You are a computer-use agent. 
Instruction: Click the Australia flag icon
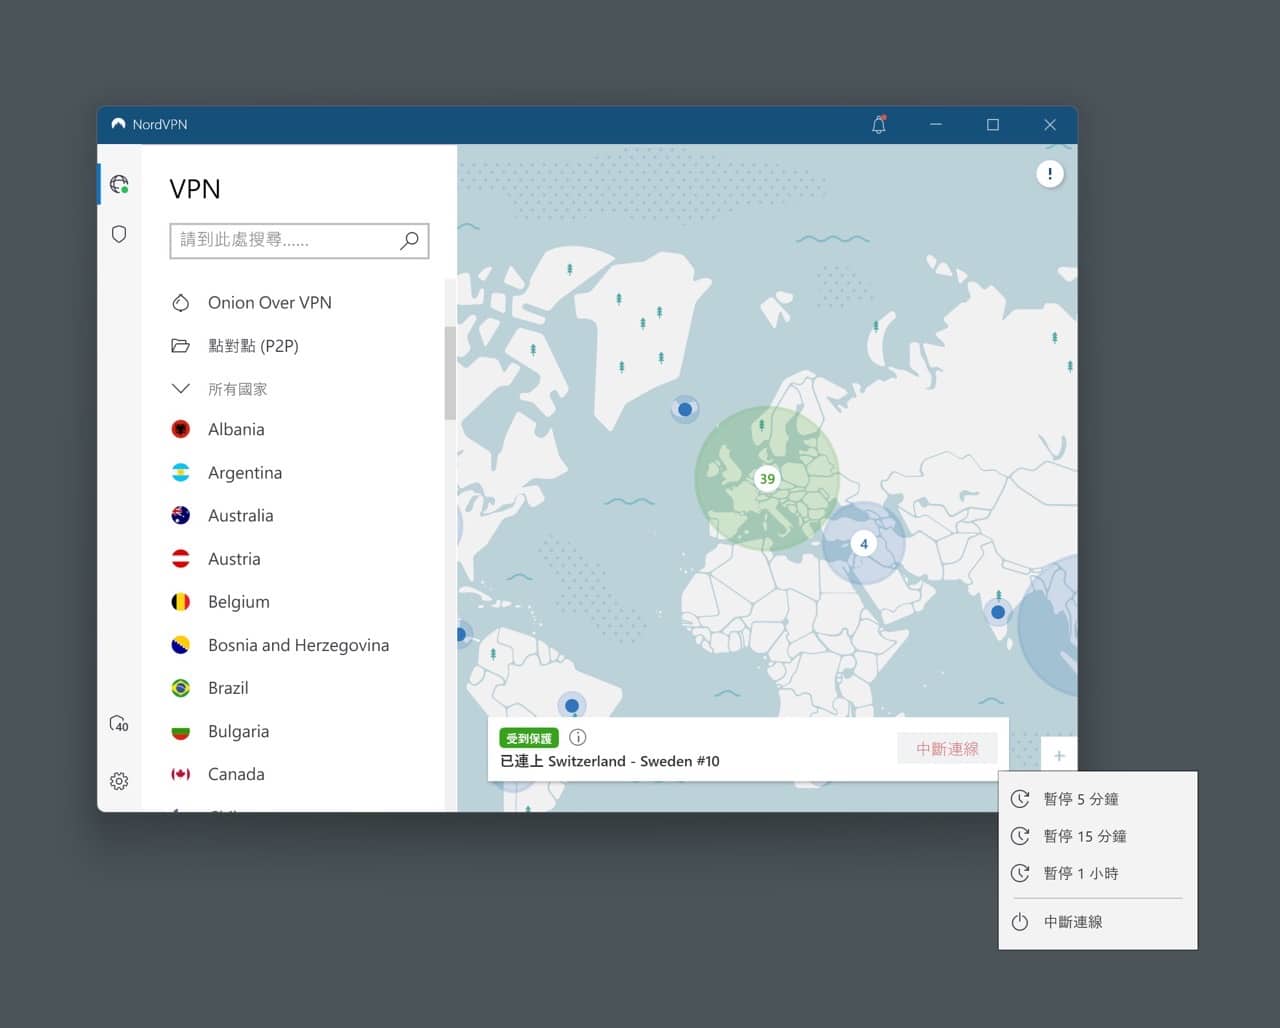click(x=180, y=515)
